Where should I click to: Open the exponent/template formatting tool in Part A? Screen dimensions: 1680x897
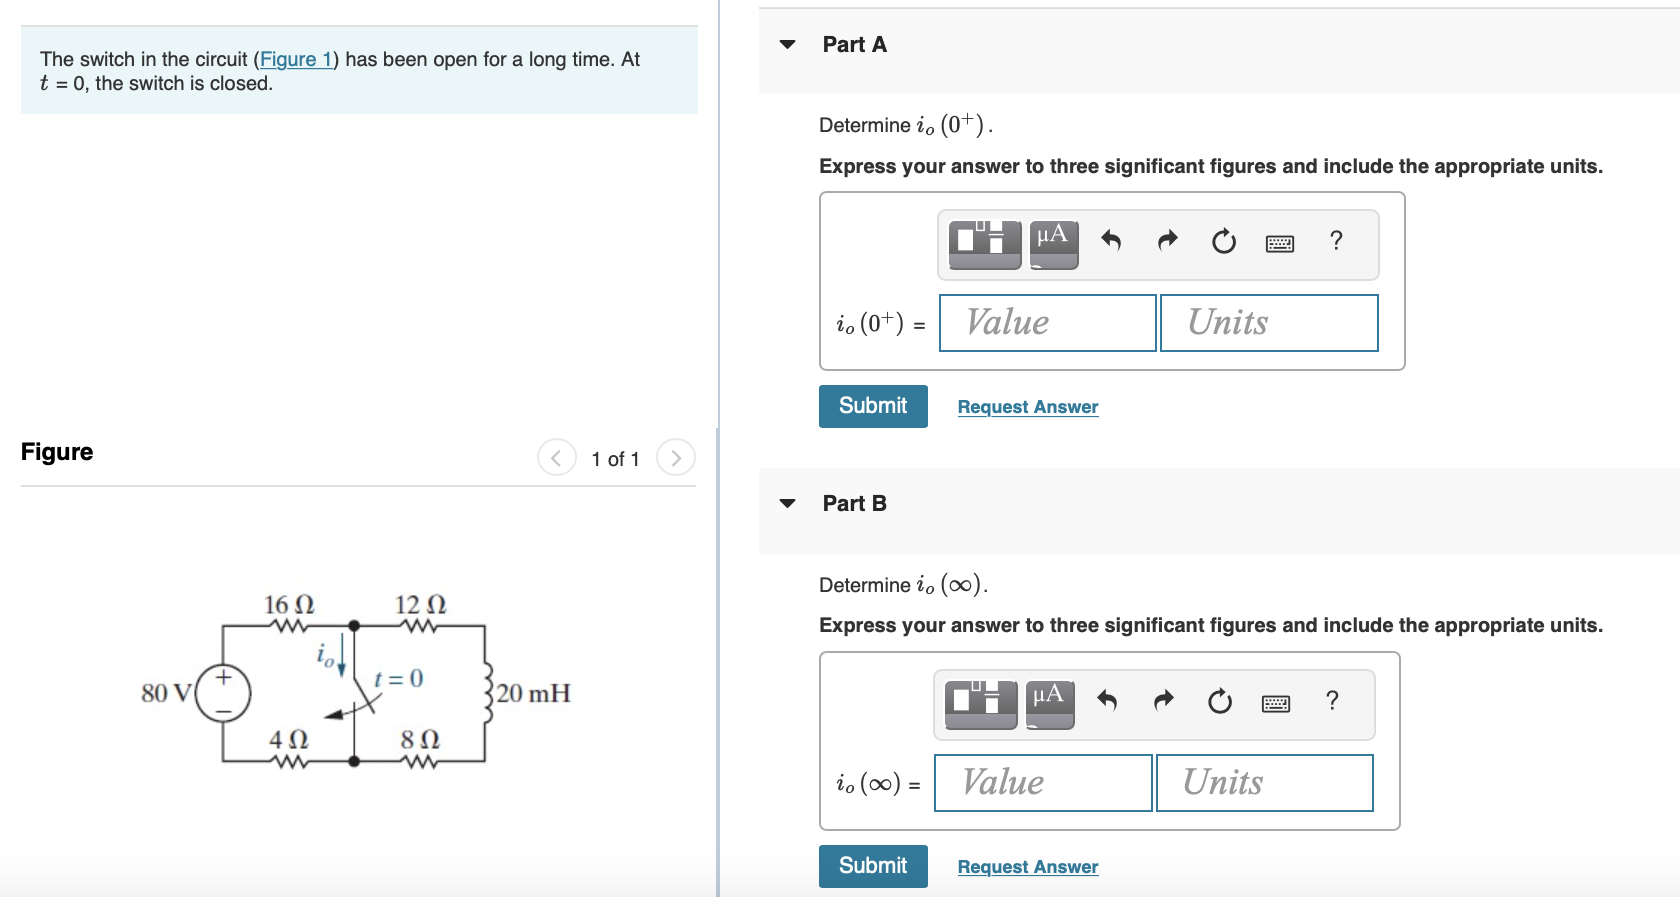click(983, 243)
